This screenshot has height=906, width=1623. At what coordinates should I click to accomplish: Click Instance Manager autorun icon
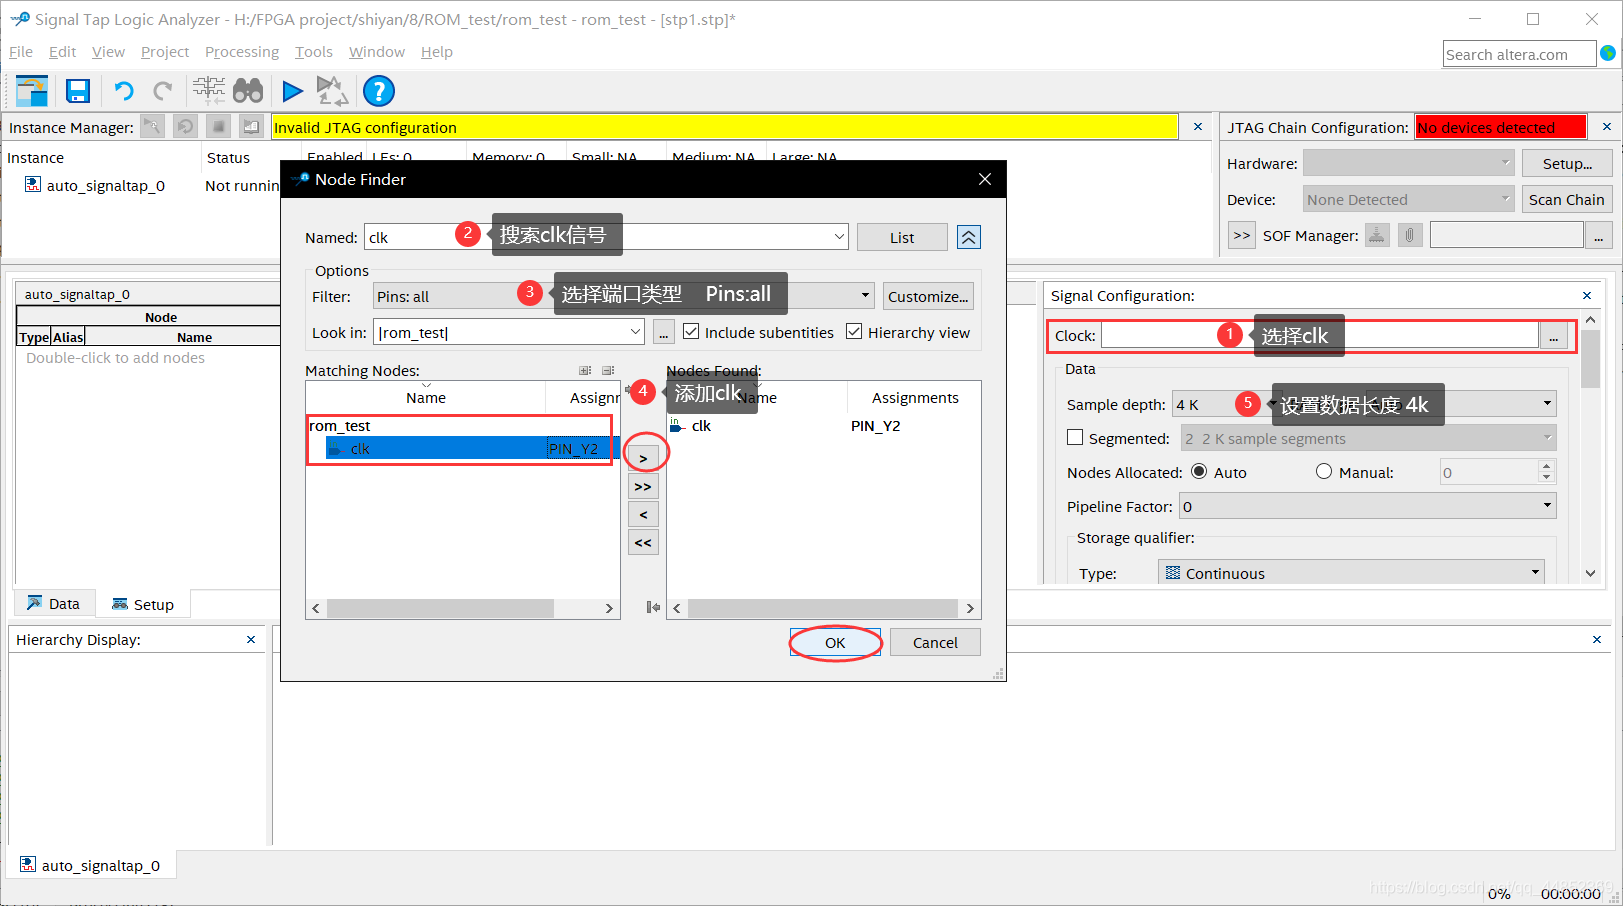coord(185,127)
